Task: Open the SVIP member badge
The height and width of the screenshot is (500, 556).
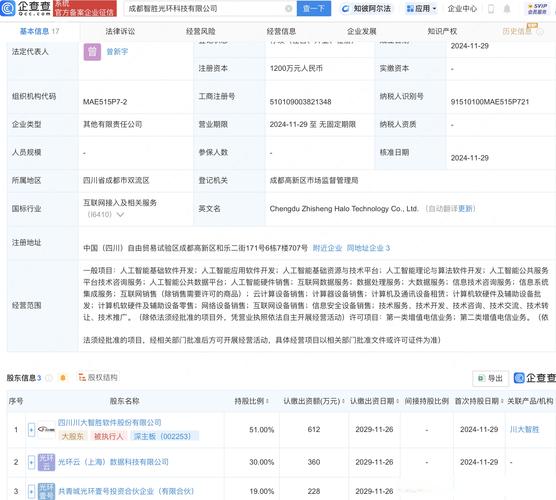Action: 537,9
